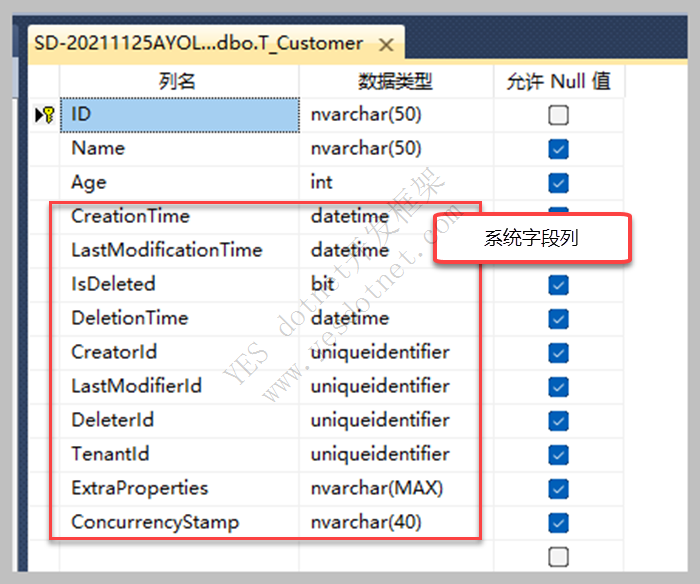Click the row selector beside Name
The width and height of the screenshot is (700, 584).
point(44,149)
